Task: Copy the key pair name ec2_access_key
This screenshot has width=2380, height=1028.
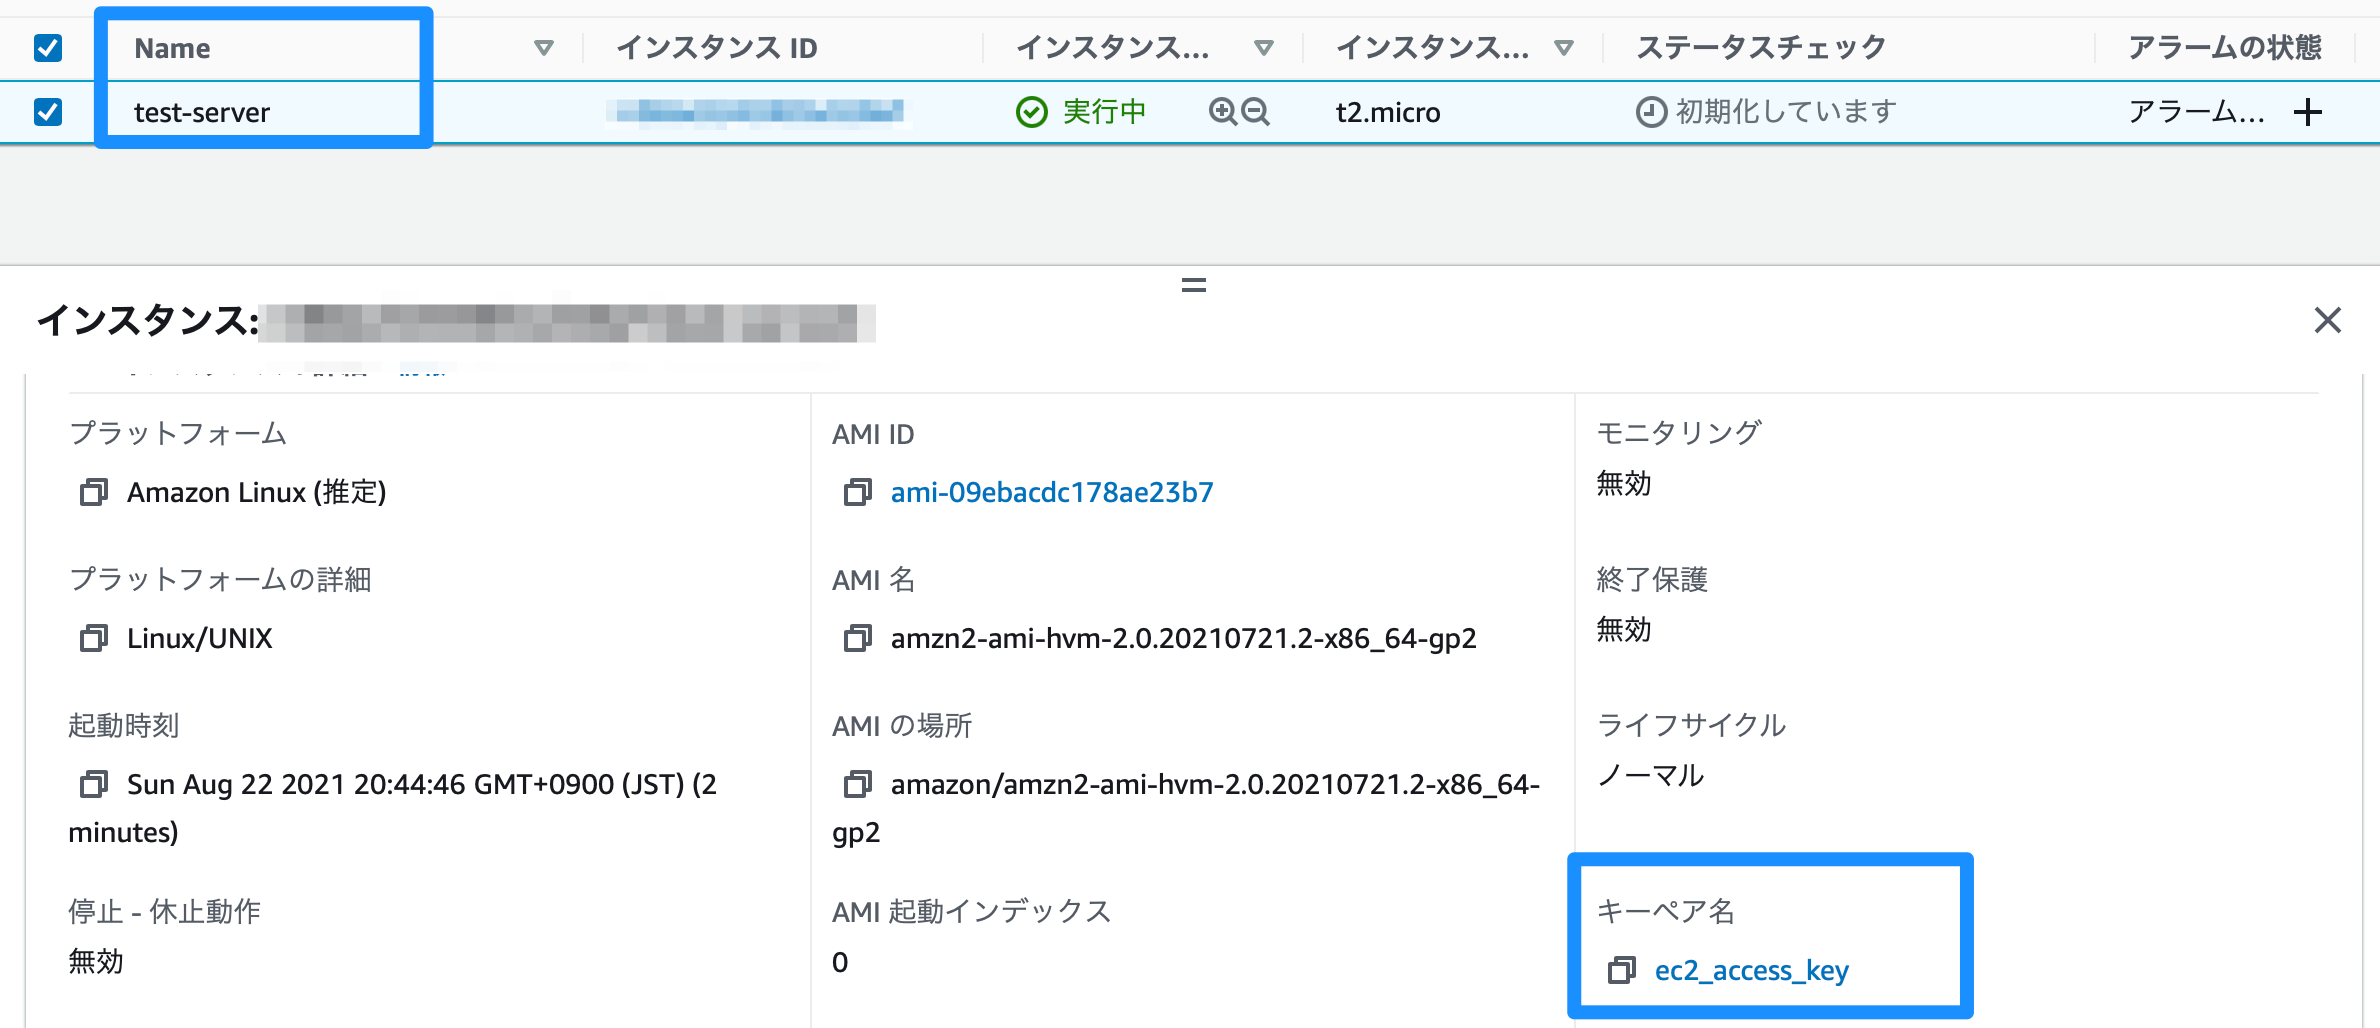Action: click(1622, 970)
